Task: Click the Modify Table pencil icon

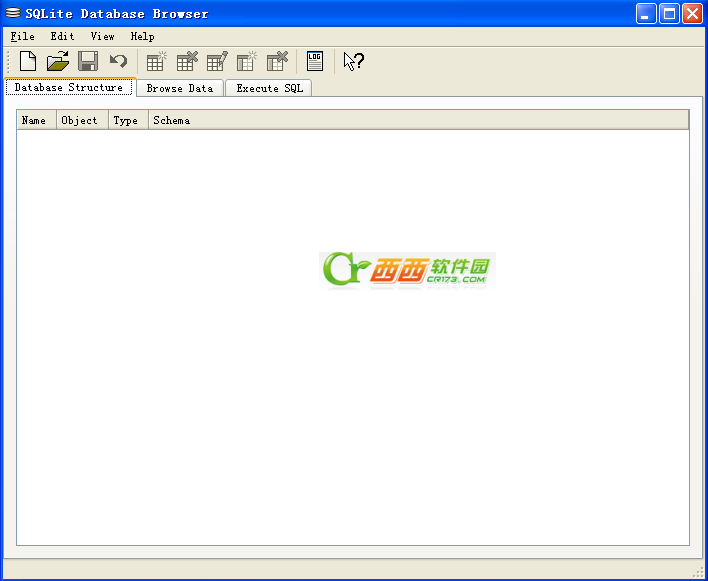Action: coord(217,61)
